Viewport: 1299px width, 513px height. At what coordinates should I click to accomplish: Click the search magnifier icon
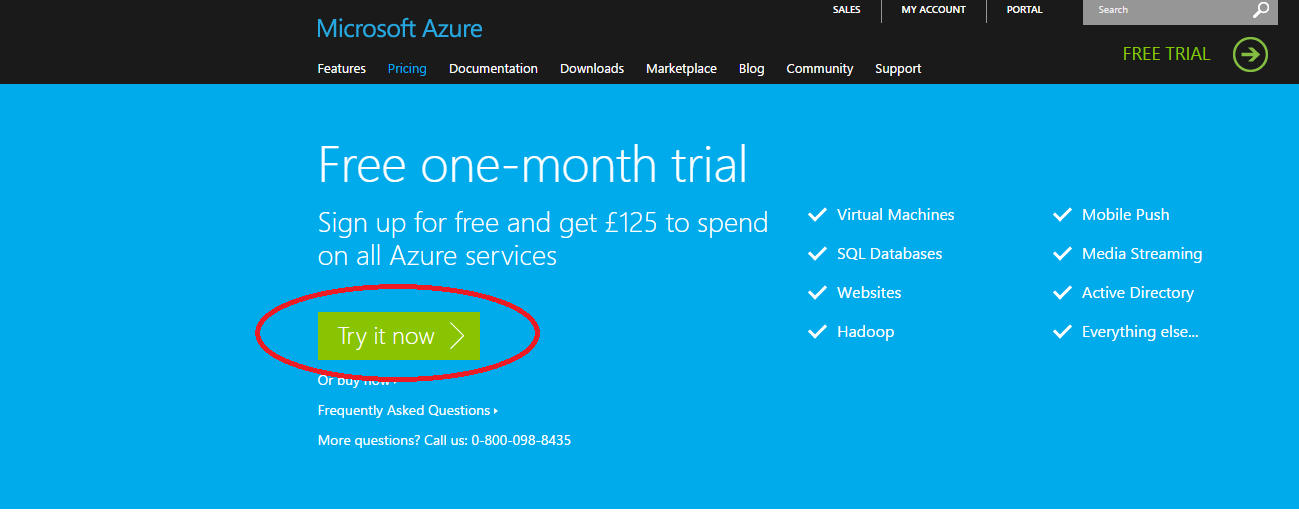[1261, 11]
